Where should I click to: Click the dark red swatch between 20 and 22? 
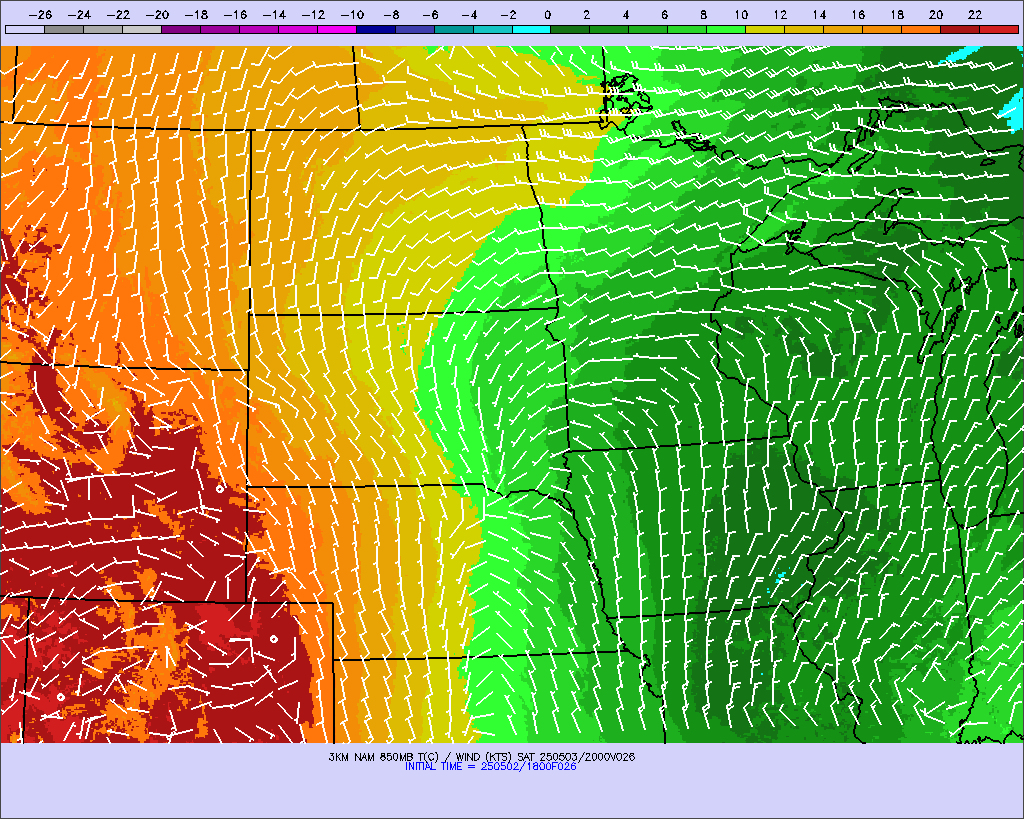960,29
